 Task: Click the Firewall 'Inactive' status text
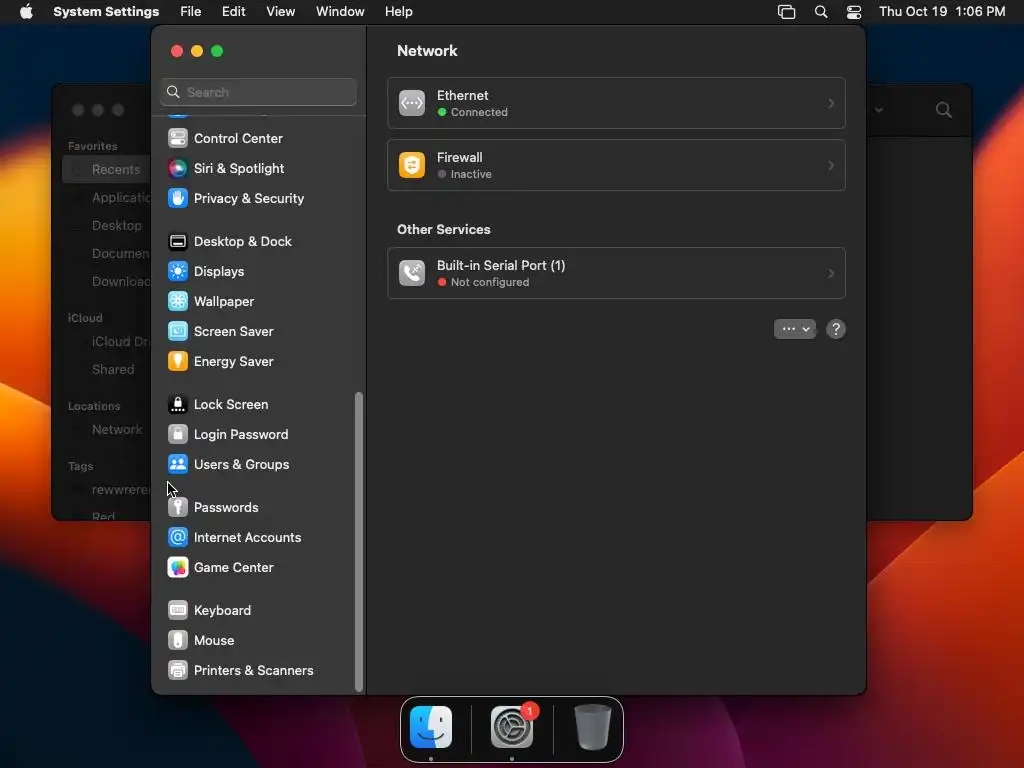[471, 174]
